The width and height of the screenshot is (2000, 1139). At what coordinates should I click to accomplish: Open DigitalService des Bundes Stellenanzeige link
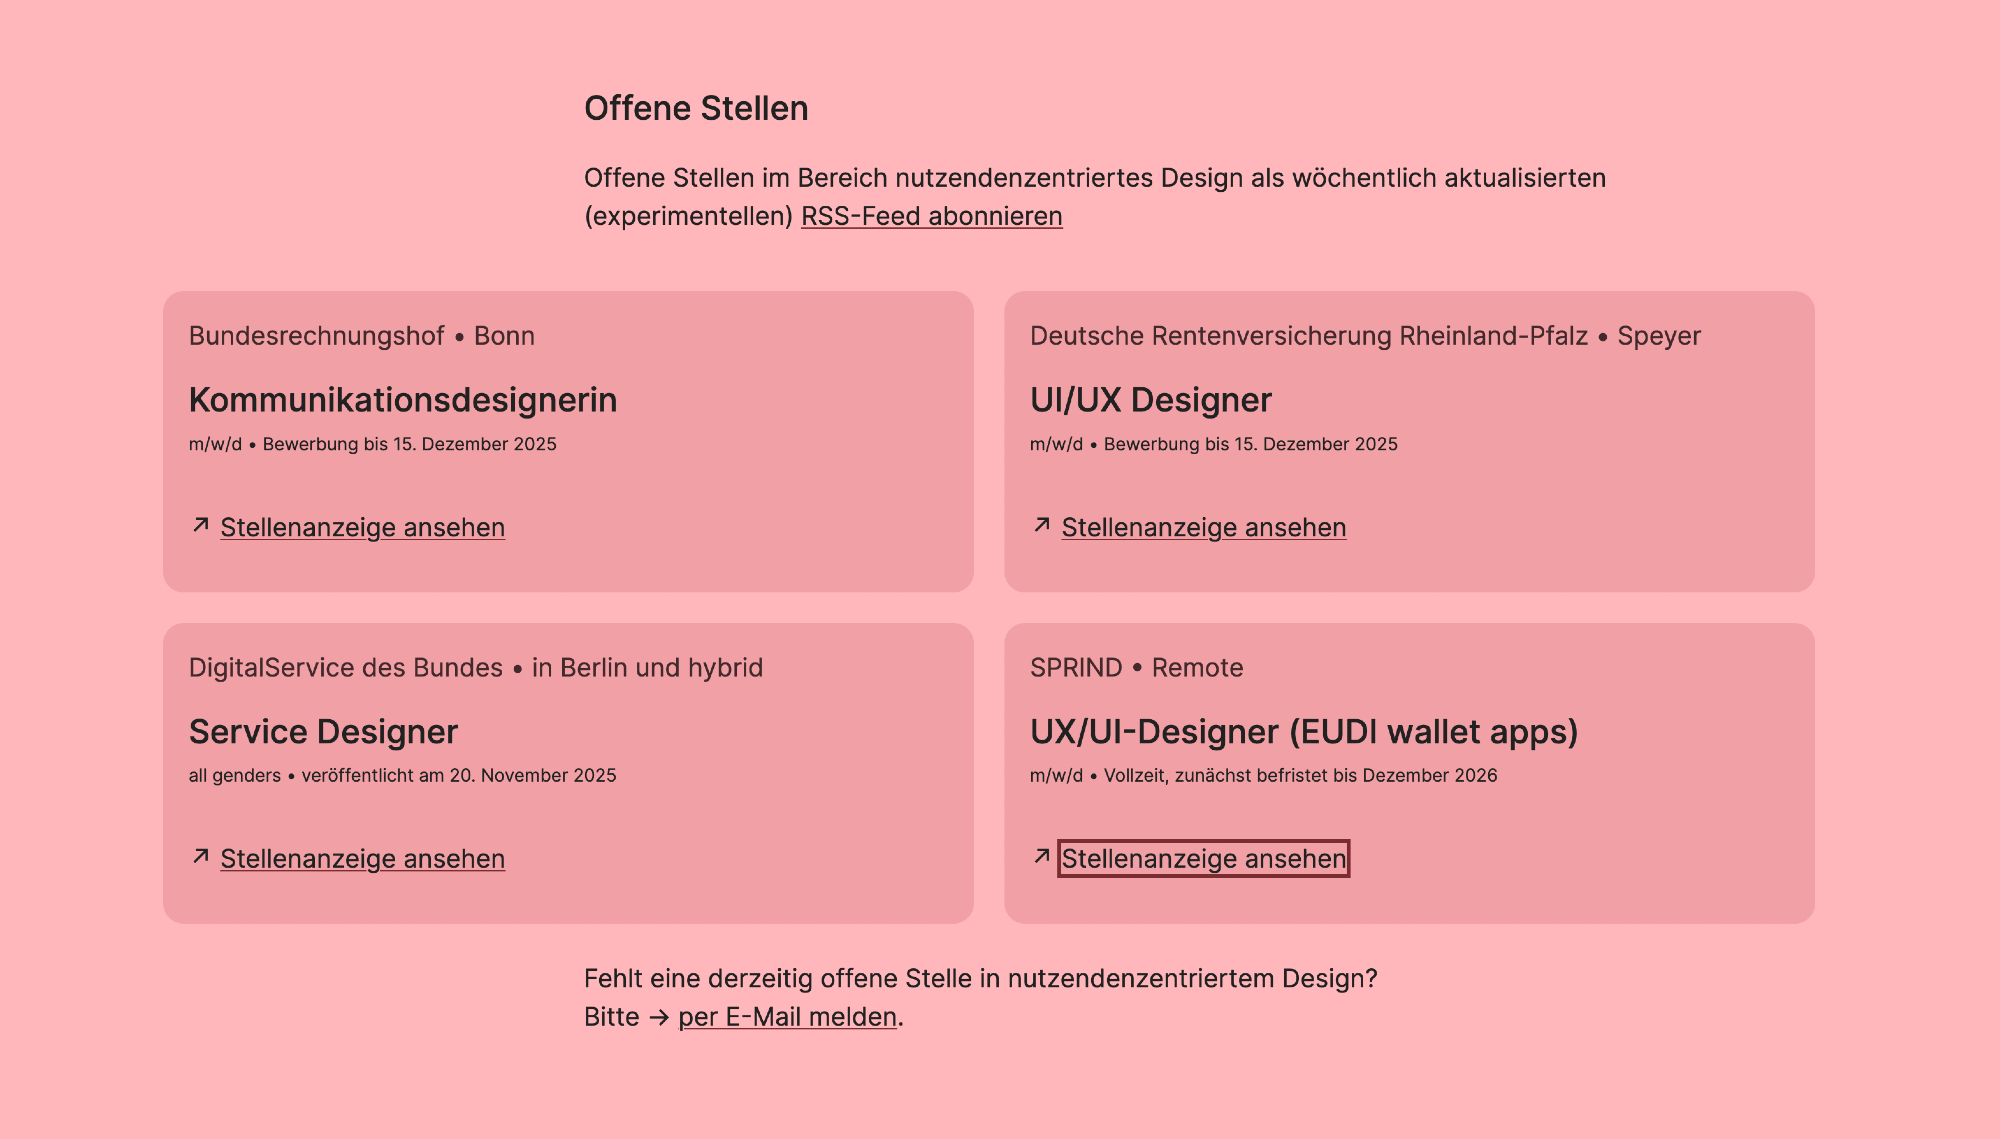click(362, 859)
